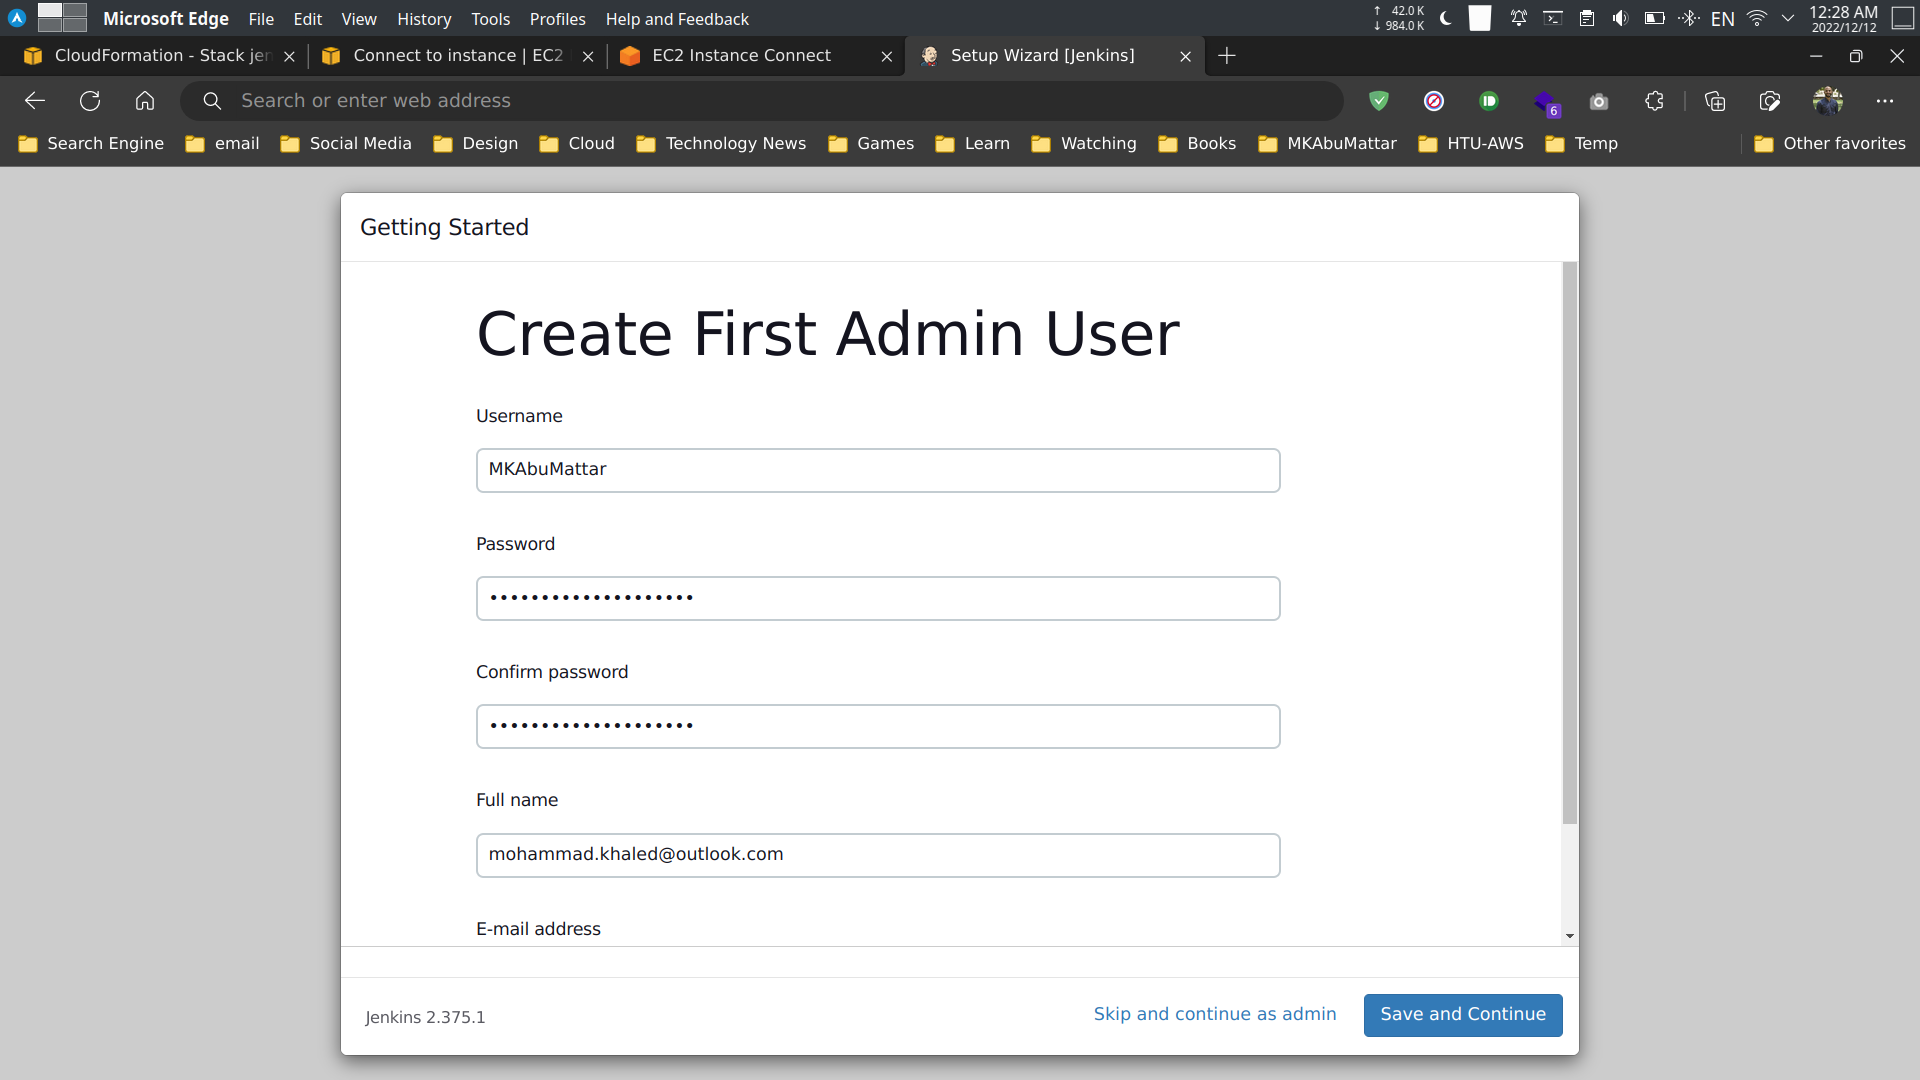Open the purple extension showing badge 6

(x=1546, y=102)
